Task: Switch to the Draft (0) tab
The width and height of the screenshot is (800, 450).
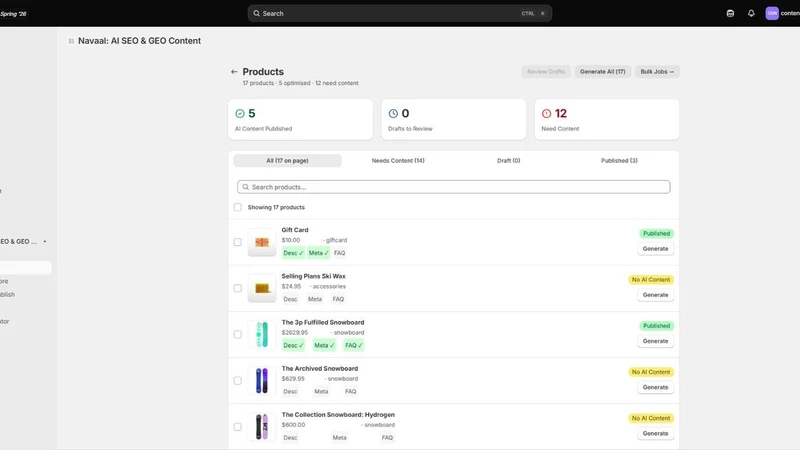Action: [509, 161]
